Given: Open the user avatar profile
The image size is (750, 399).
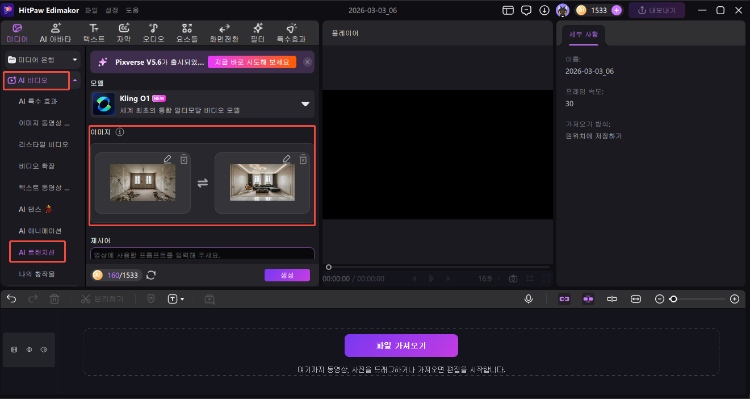Looking at the screenshot, I should (x=562, y=10).
